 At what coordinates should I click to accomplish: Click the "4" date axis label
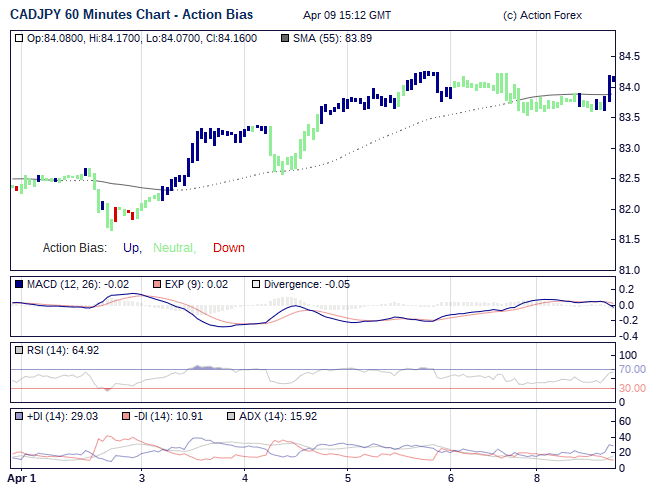245,478
